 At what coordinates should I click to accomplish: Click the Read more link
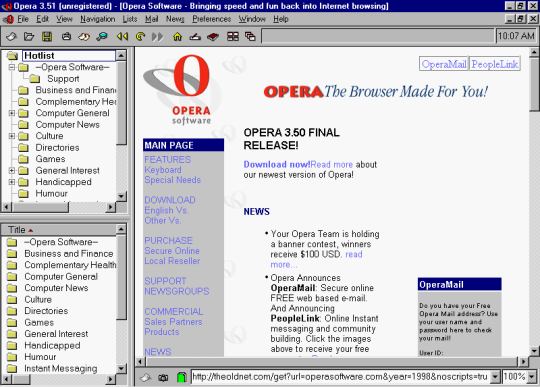[332, 165]
